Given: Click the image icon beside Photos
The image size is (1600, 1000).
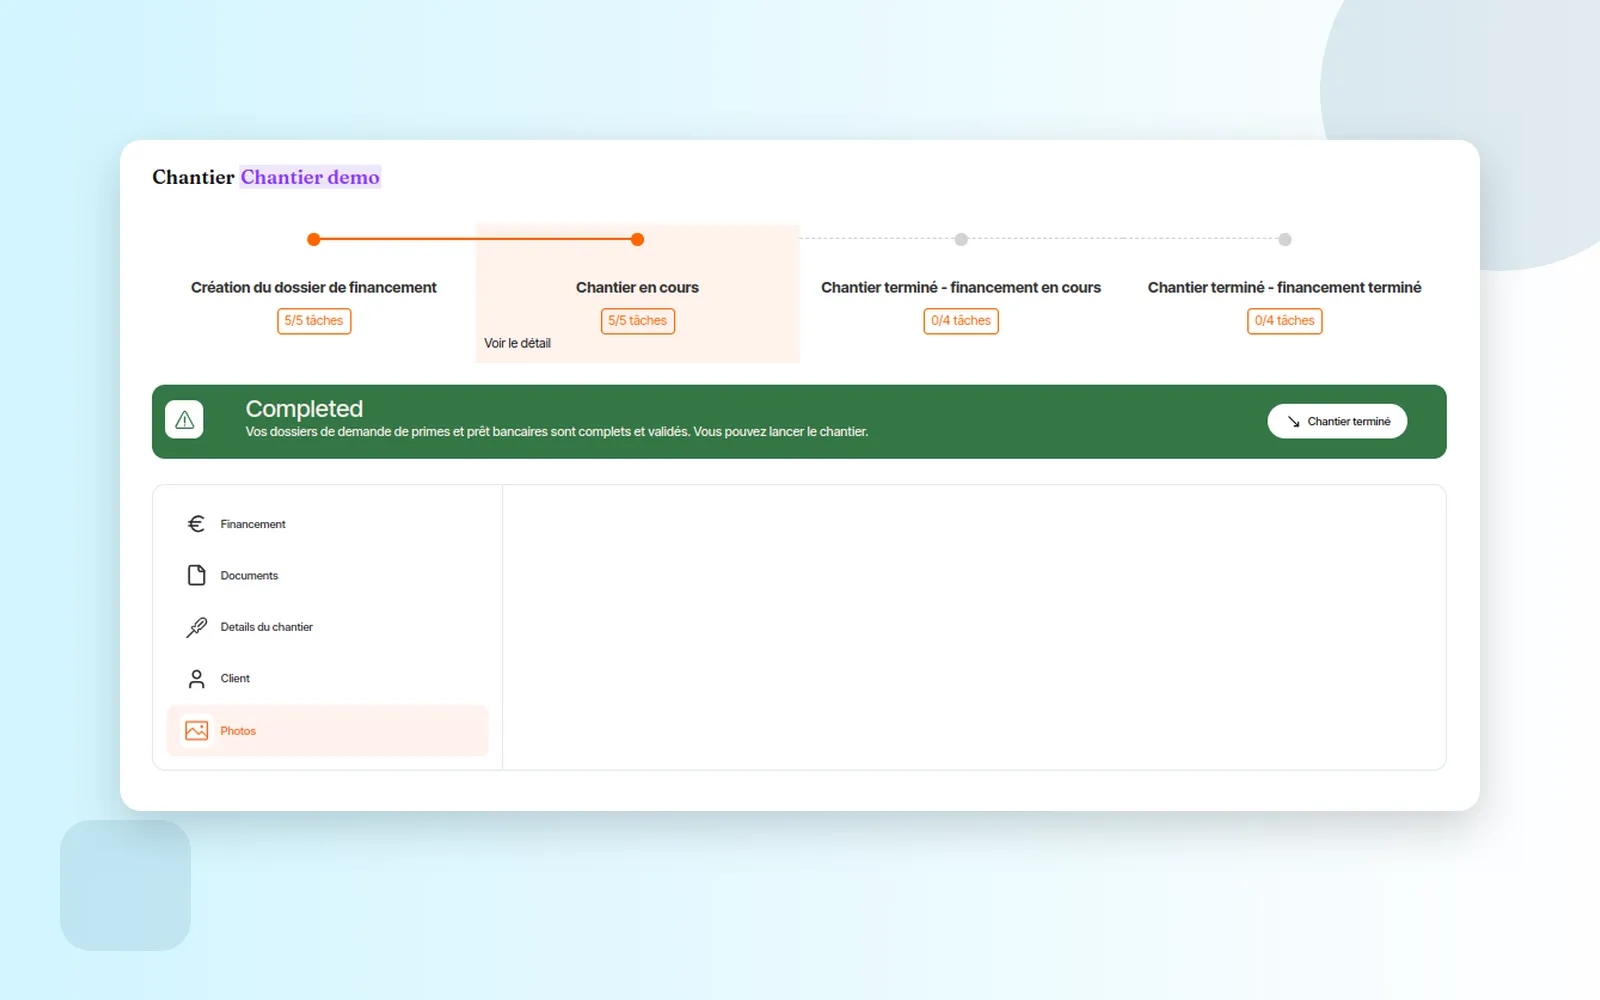Looking at the screenshot, I should tap(197, 731).
